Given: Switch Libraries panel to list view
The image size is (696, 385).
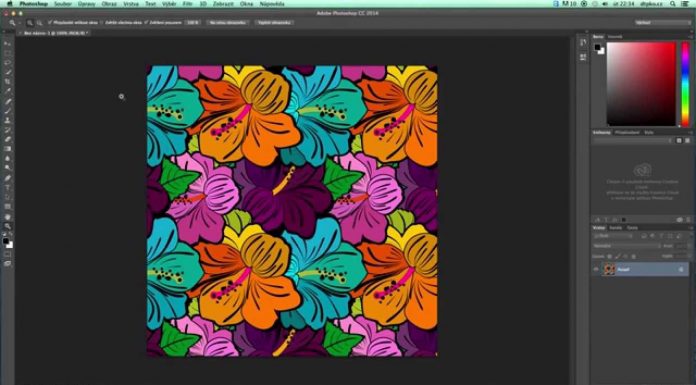Looking at the screenshot, I should [x=687, y=140].
